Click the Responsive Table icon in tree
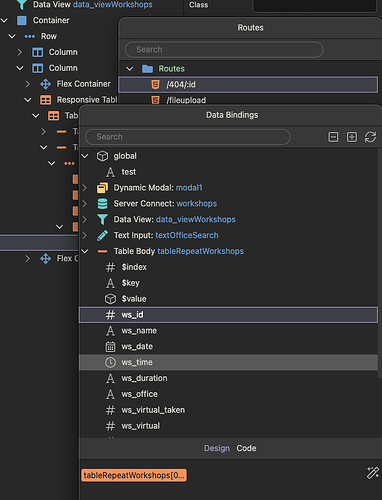Screen dimensions: 382x500 (x=46, y=100)
